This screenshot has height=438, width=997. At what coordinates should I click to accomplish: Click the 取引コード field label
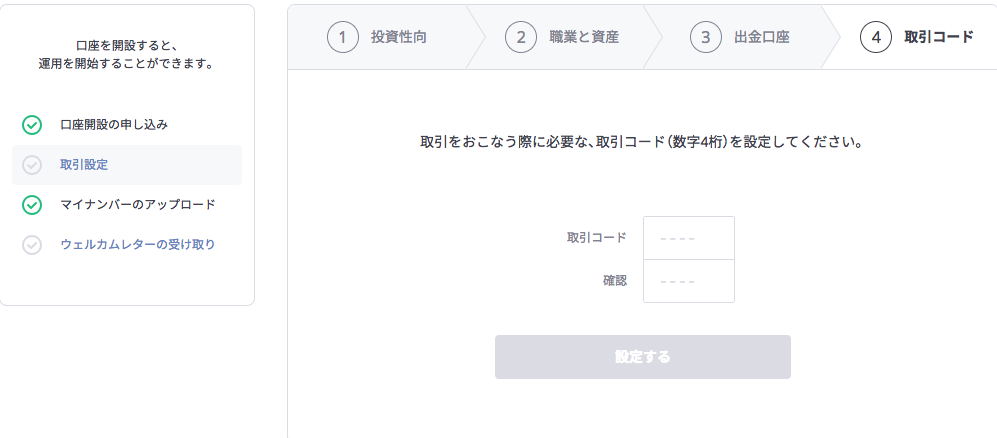tap(596, 238)
